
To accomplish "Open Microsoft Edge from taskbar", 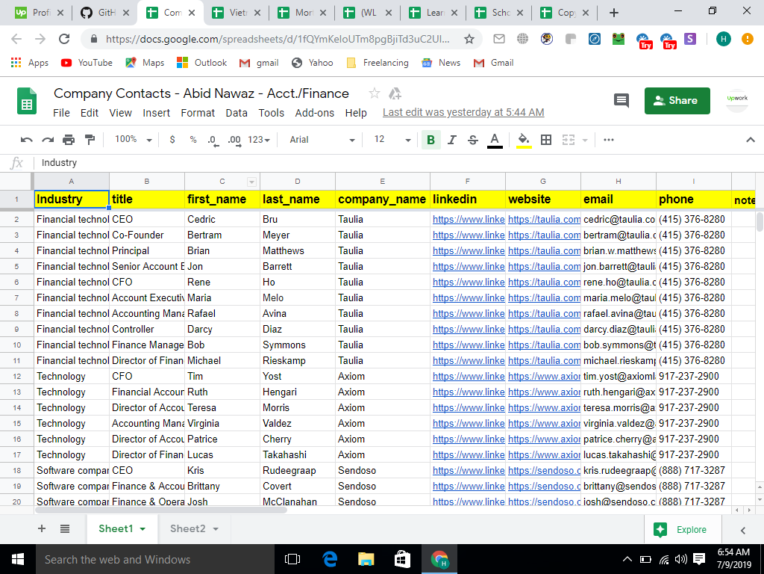I will (330, 559).
